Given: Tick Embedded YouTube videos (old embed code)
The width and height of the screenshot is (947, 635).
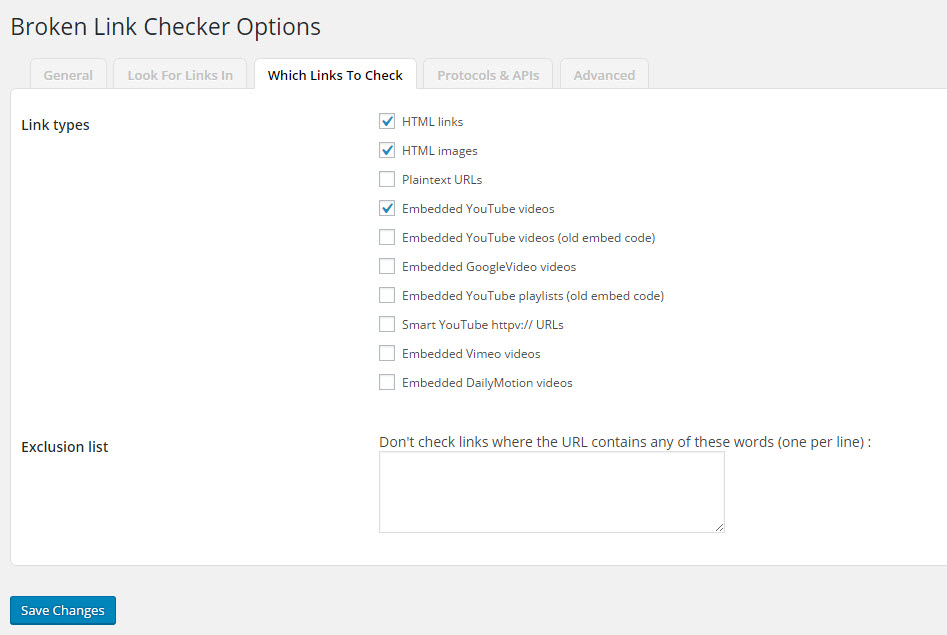Looking at the screenshot, I should tap(387, 237).
